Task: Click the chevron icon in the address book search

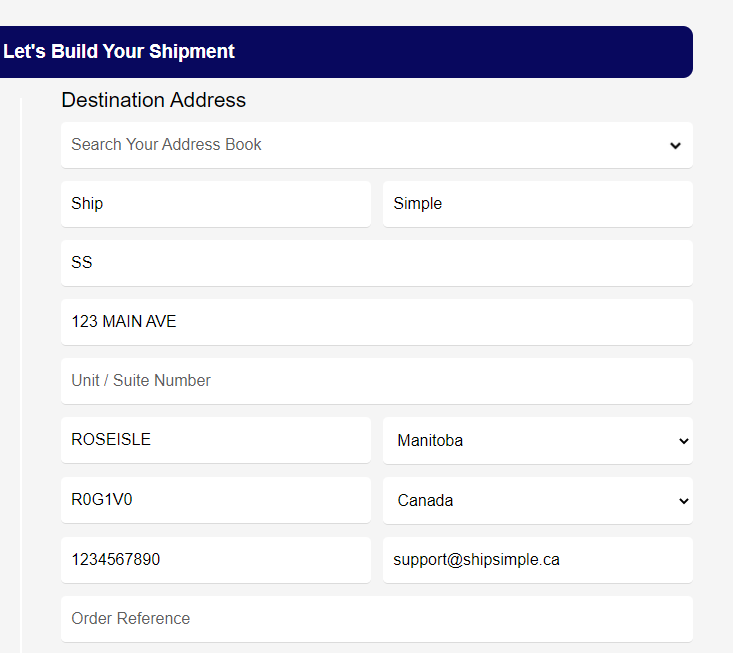Action: point(675,146)
